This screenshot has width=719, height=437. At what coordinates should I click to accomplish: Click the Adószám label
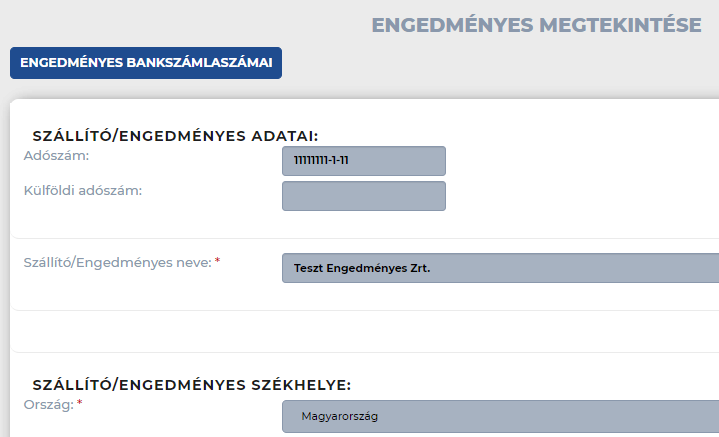[56, 156]
